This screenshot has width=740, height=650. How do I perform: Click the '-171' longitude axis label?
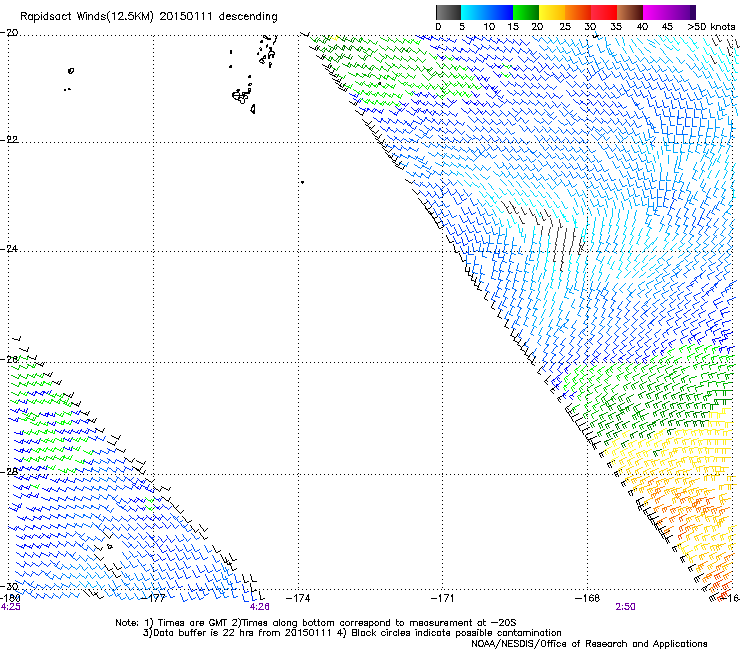coord(443,598)
